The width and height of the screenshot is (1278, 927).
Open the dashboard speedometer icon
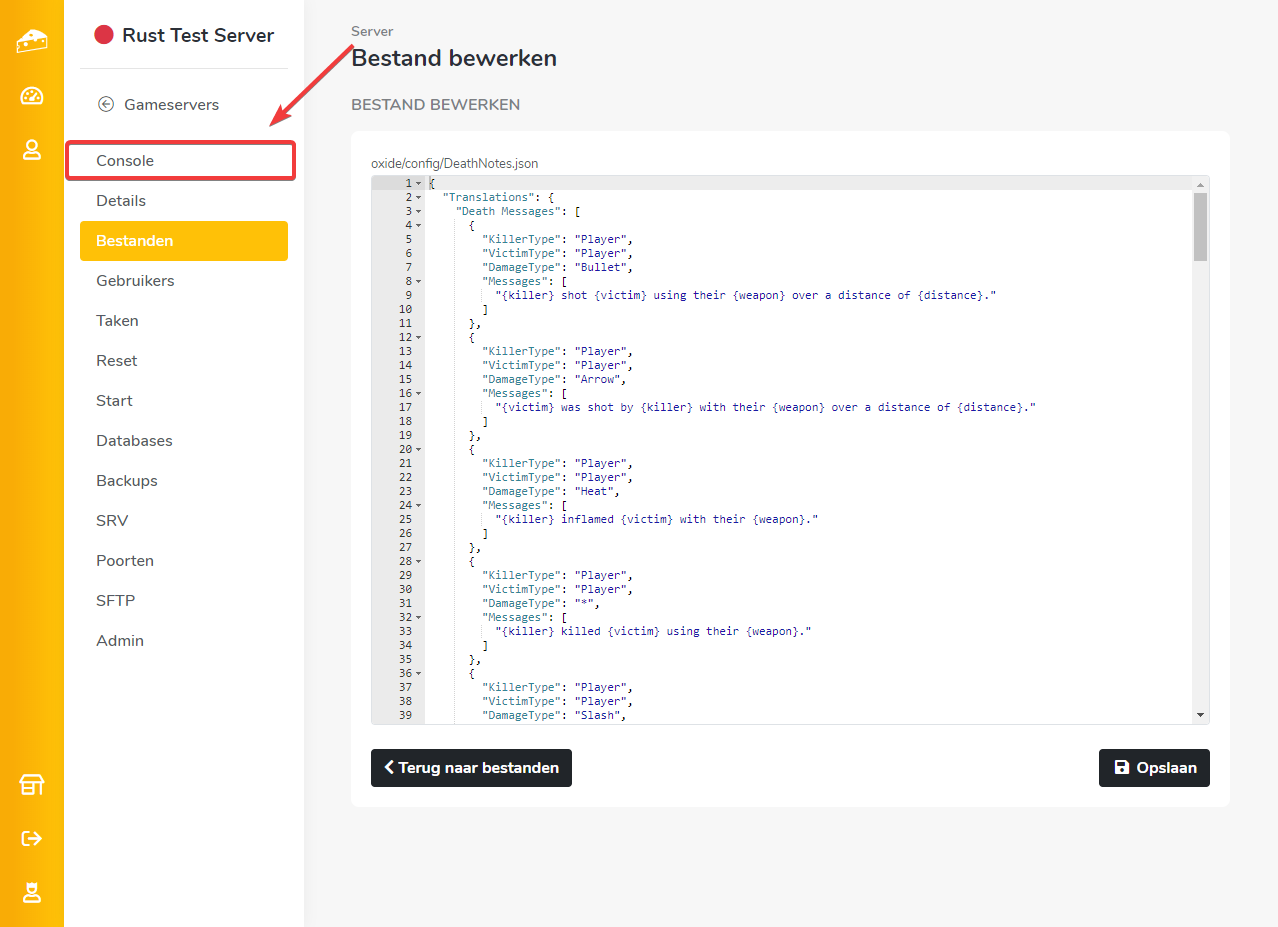(x=32, y=96)
